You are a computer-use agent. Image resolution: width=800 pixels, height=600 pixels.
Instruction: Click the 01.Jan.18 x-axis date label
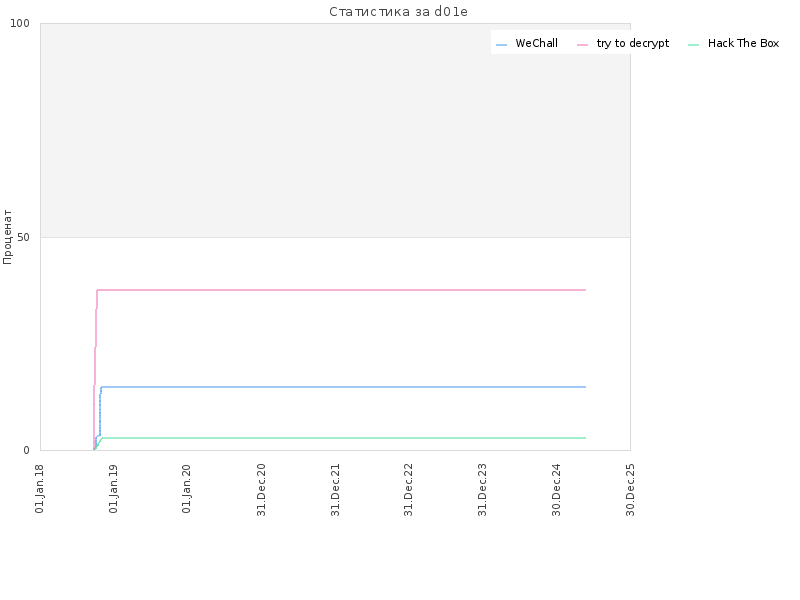40,488
